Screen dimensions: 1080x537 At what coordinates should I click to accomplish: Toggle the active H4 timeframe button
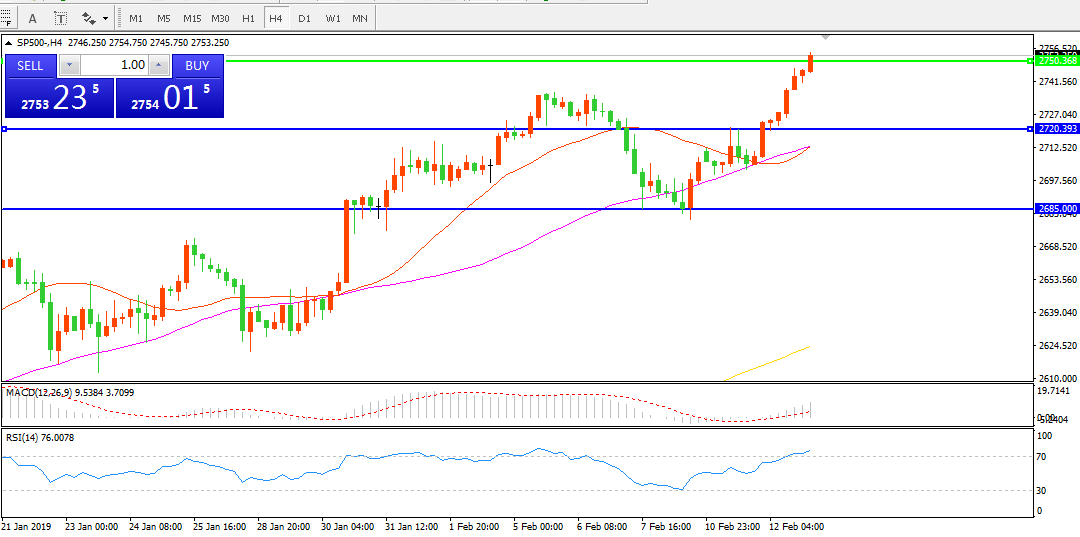pos(276,18)
